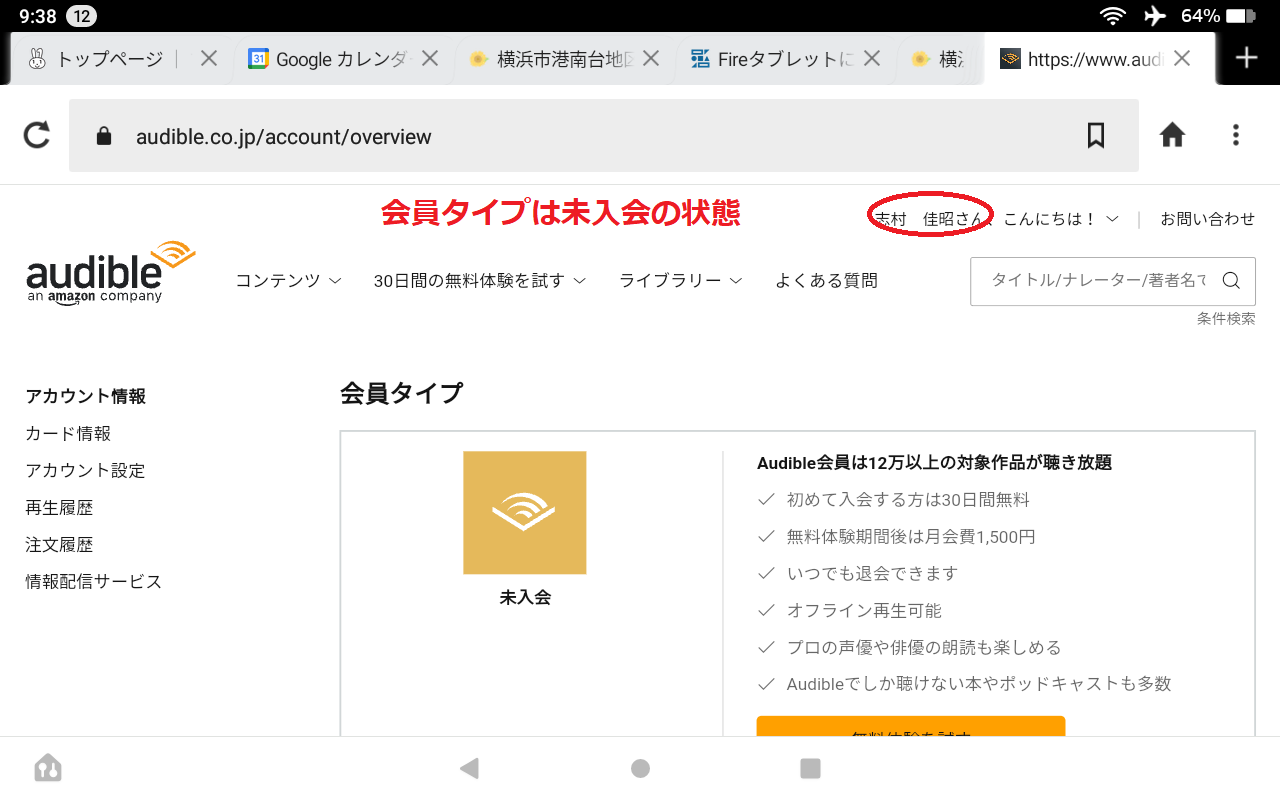Click Audibleでしか聴けない本やポッドキャストも多数 text
This screenshot has width=1280, height=800.
pyautogui.click(x=979, y=684)
